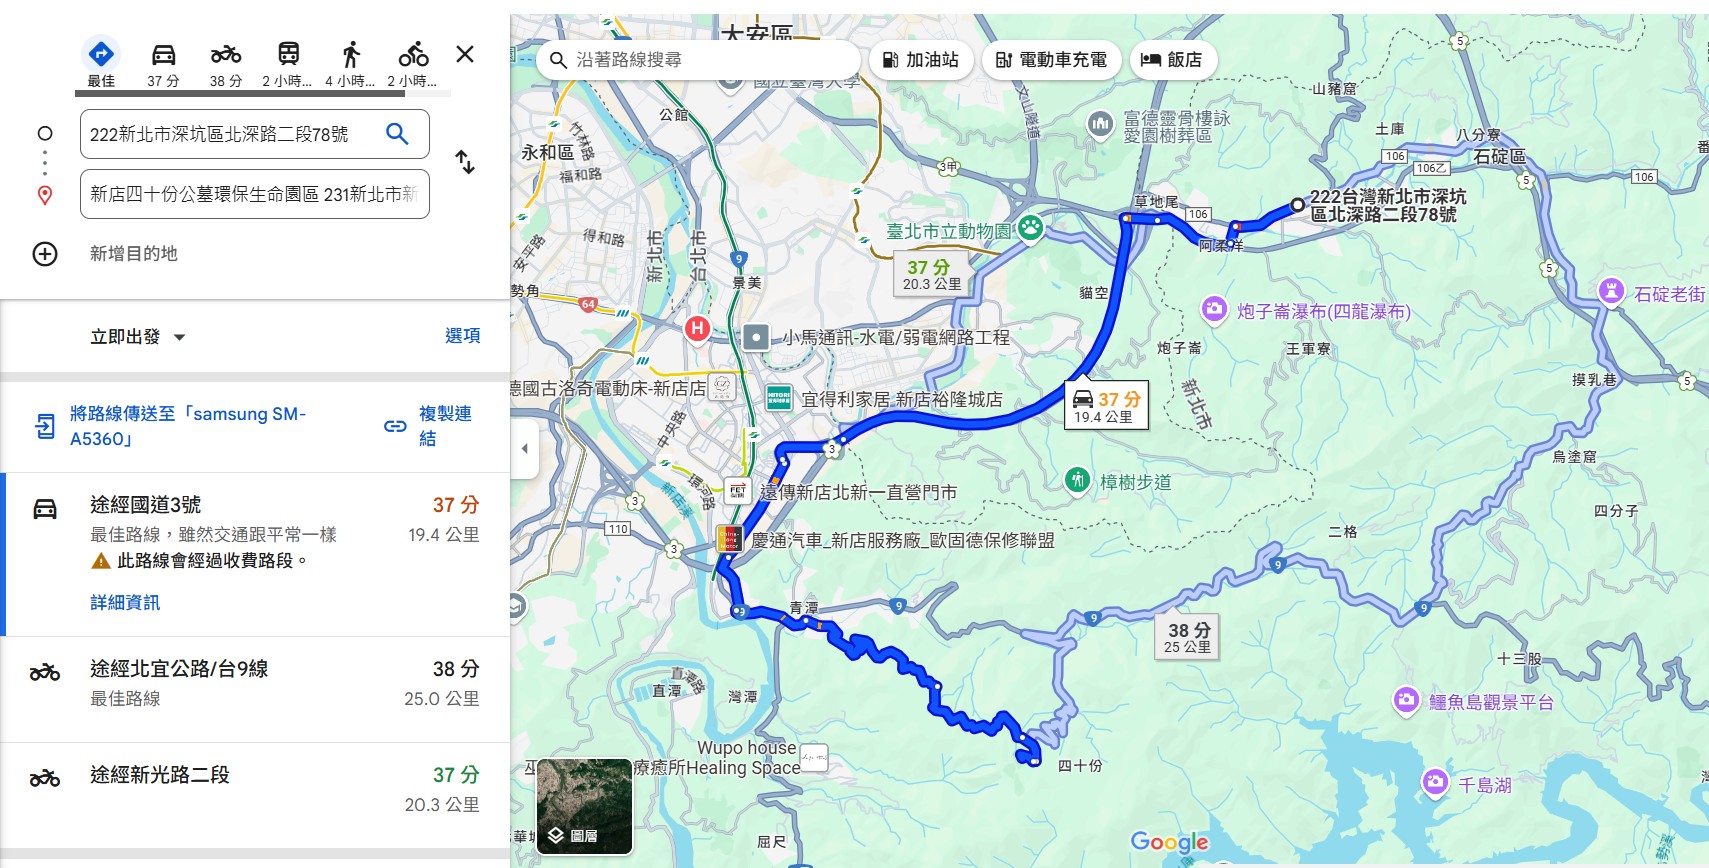The width and height of the screenshot is (1709, 868).
Task: Click 小馬通訊 marker icon
Action: pos(756,338)
